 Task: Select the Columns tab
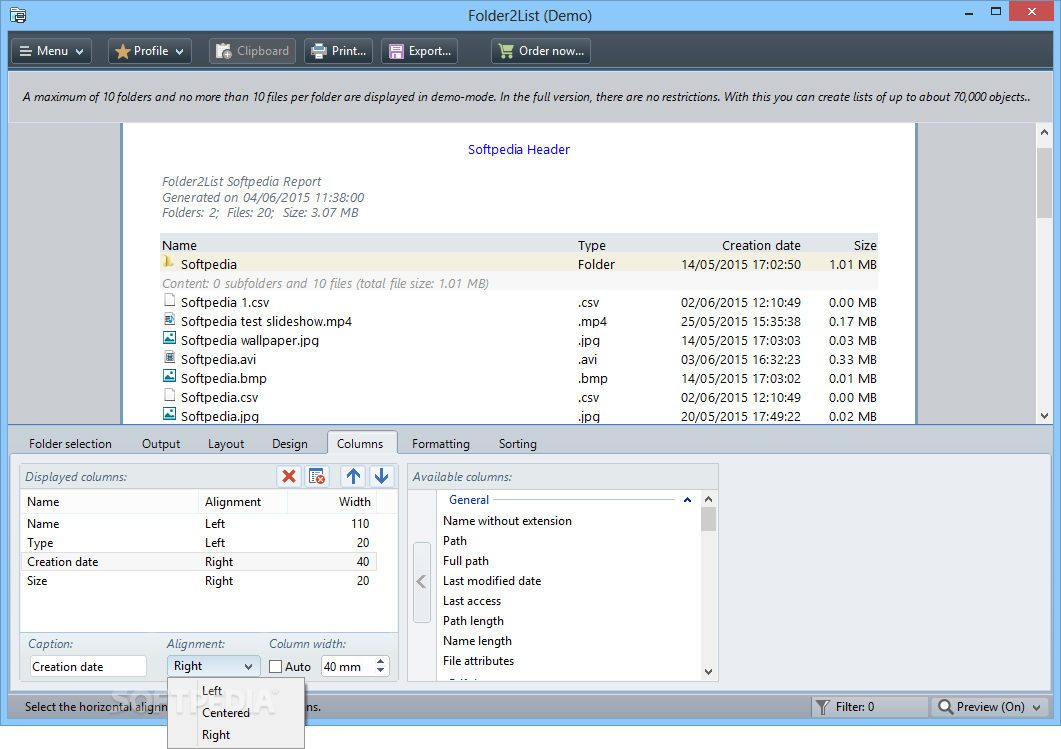[360, 444]
